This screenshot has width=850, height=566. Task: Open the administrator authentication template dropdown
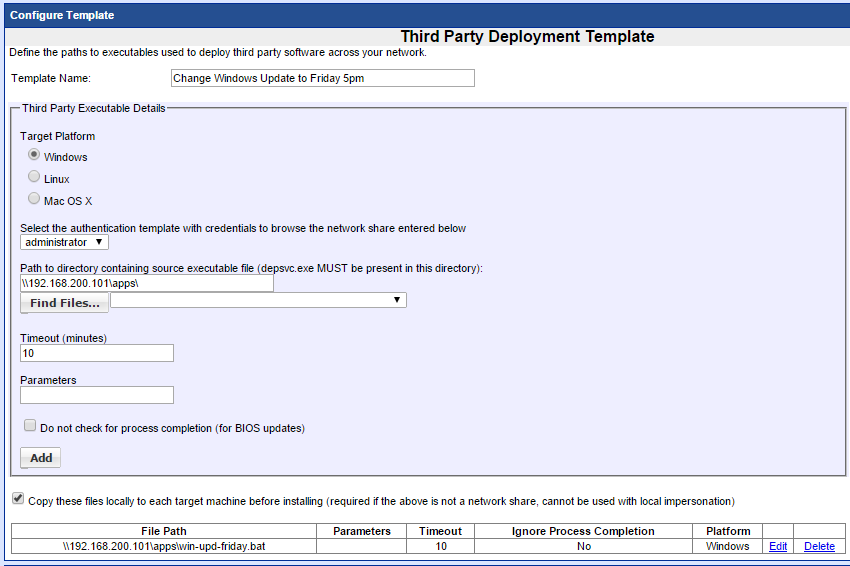click(64, 242)
